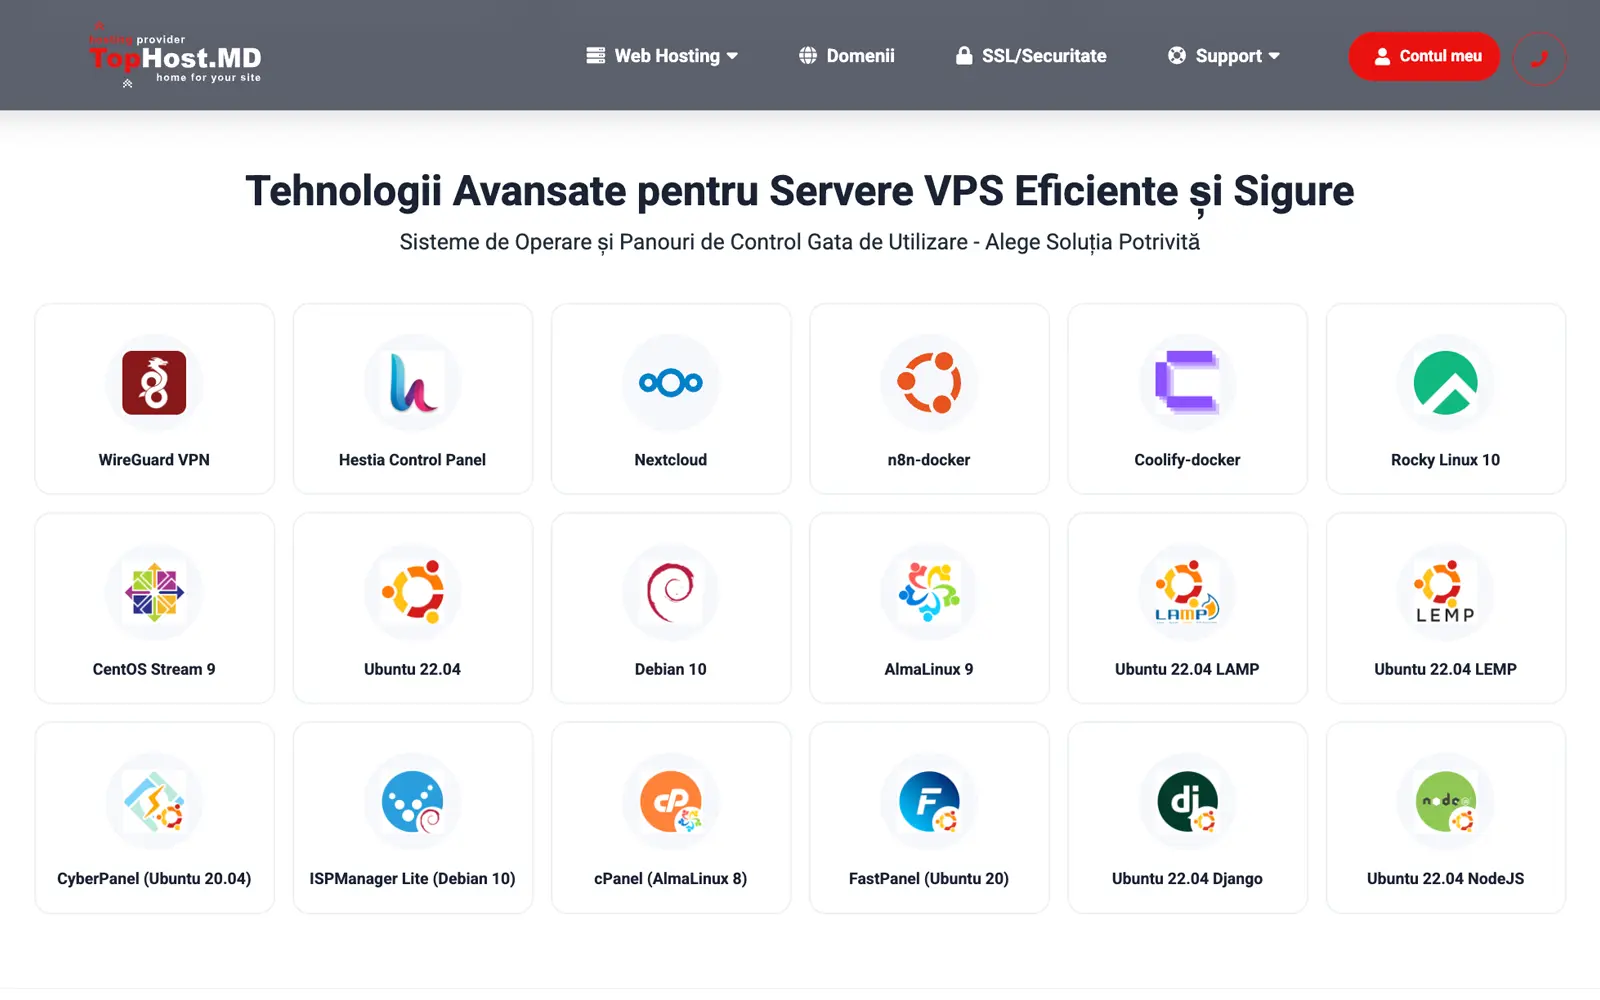Click the globe icon beside Domenii
Screen dimensions: 1600x1000
point(808,56)
